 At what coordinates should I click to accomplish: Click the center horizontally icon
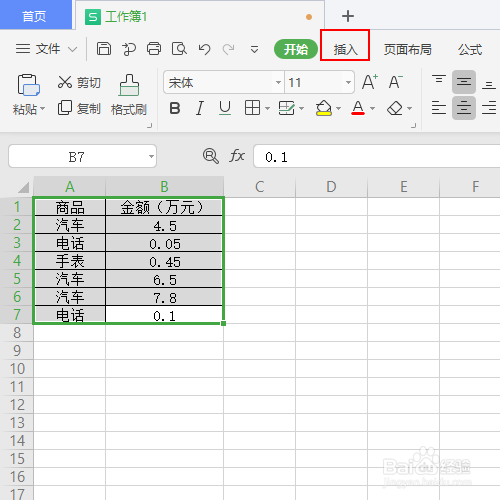point(464,108)
